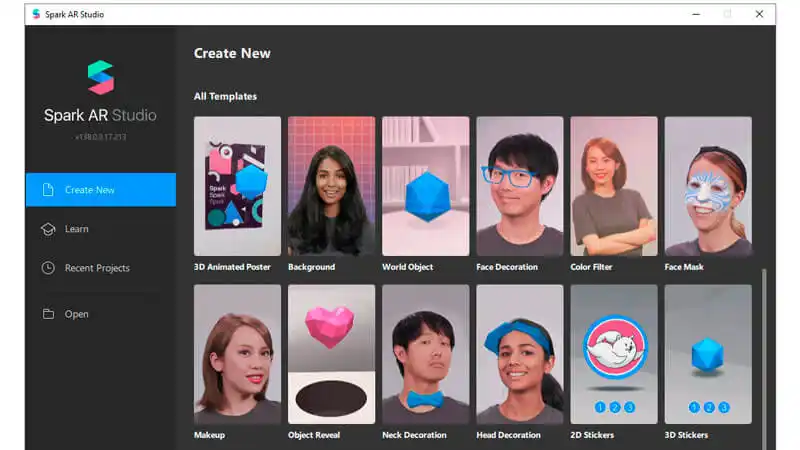
Task: Click the 2D Stickers label
Action: click(x=592, y=435)
